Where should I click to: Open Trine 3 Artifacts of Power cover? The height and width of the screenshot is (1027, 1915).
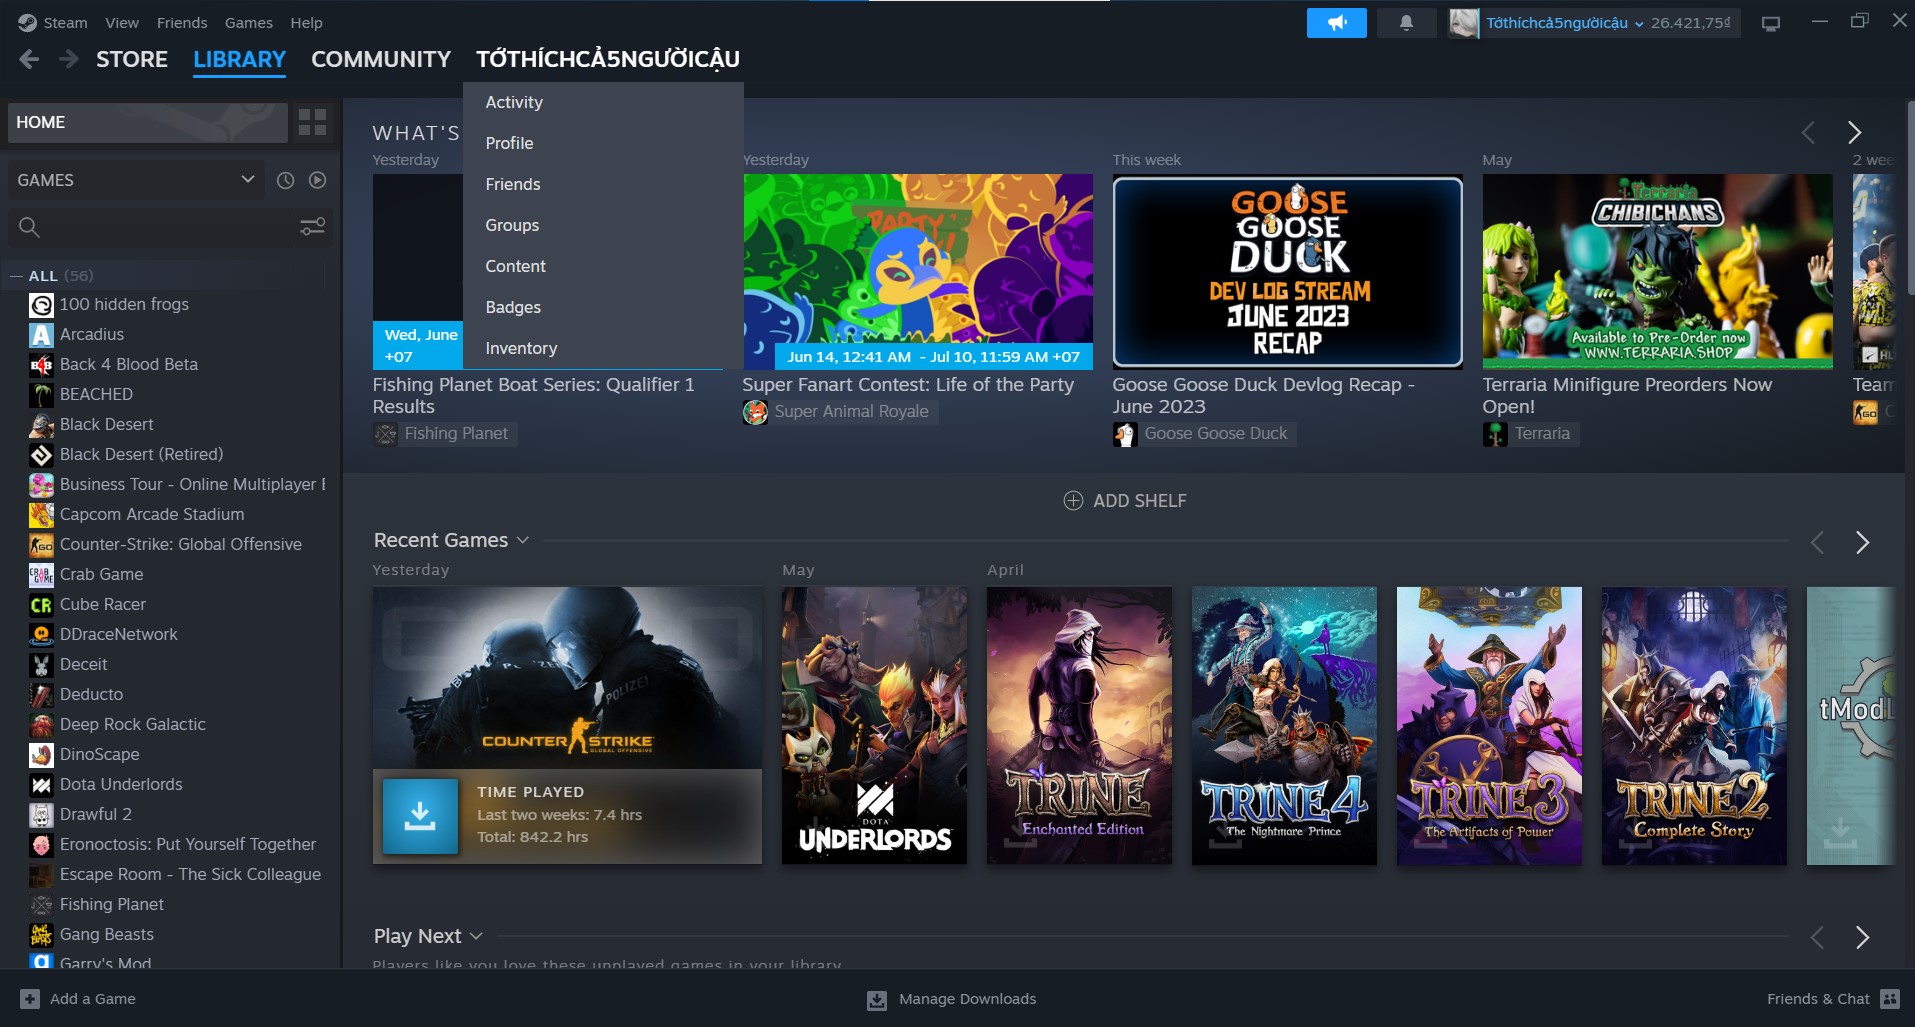click(x=1489, y=726)
